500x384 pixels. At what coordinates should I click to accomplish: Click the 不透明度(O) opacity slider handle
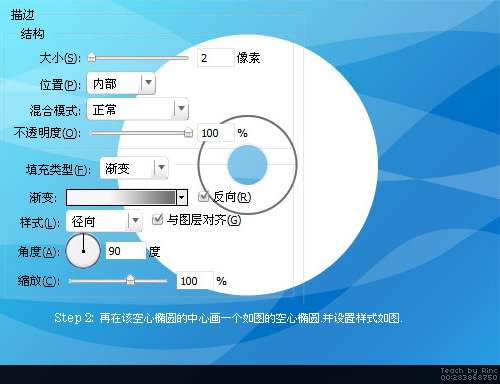[188, 132]
